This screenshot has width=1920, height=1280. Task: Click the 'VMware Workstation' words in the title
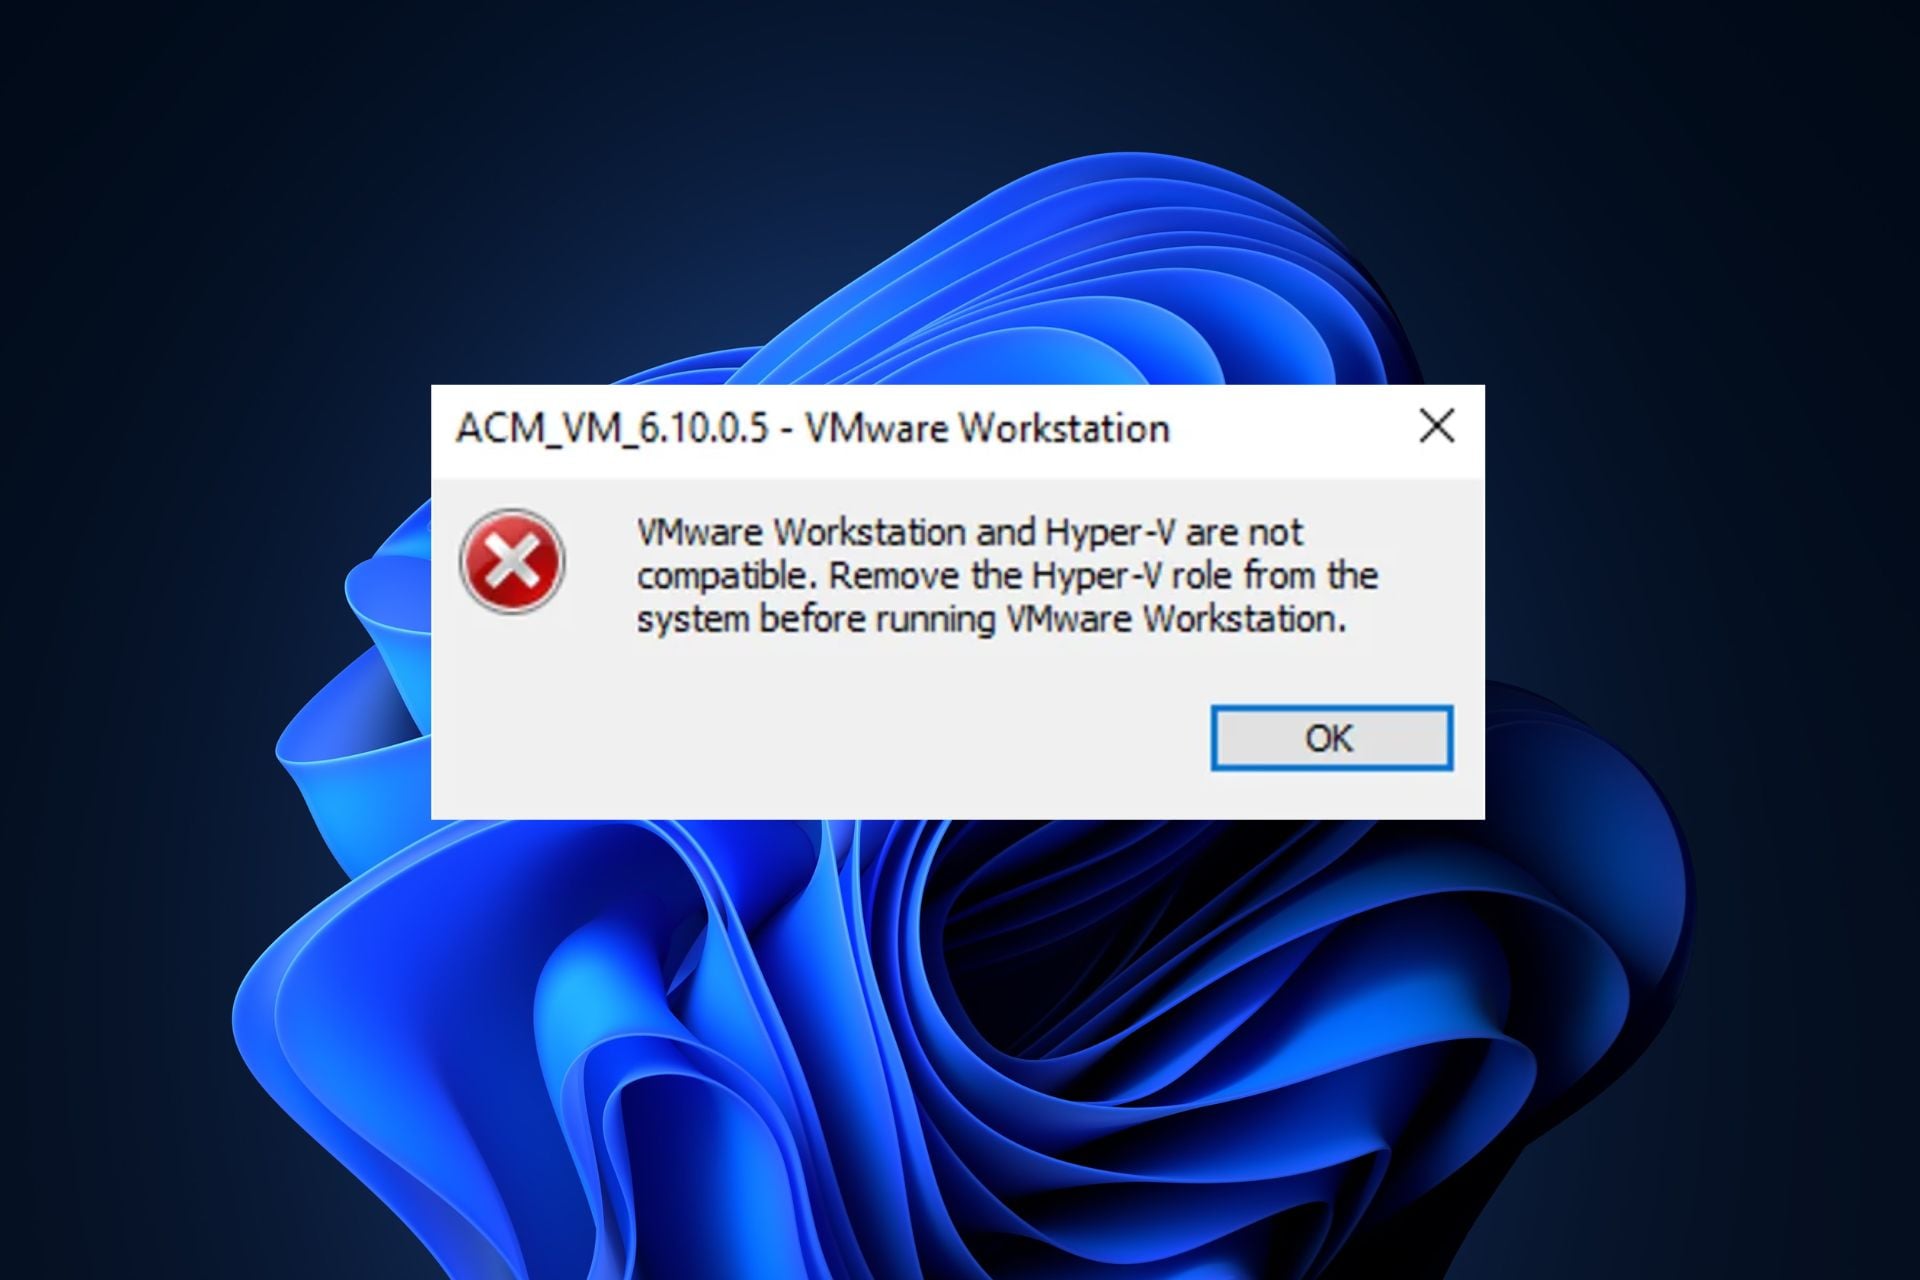tap(987, 428)
